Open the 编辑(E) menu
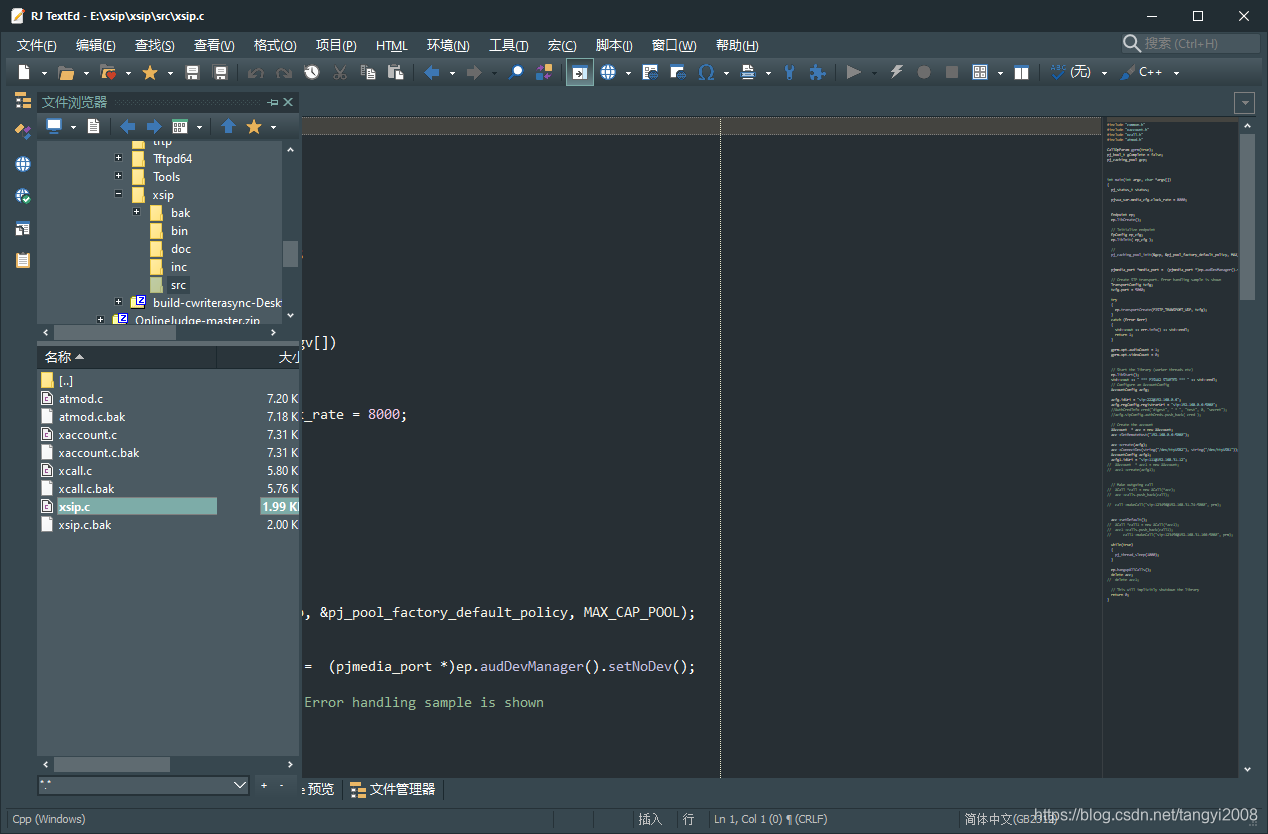The width and height of the screenshot is (1268, 834). coord(96,45)
